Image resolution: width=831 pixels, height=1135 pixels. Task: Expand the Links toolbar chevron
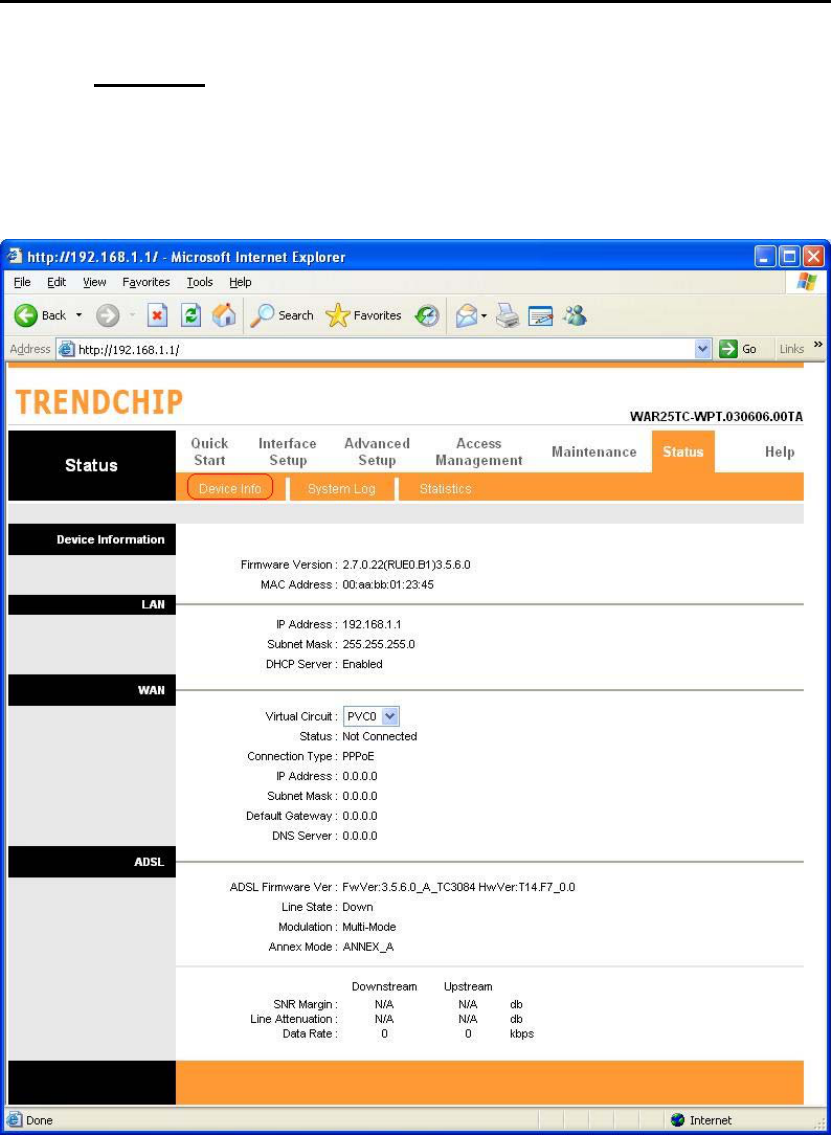point(819,346)
